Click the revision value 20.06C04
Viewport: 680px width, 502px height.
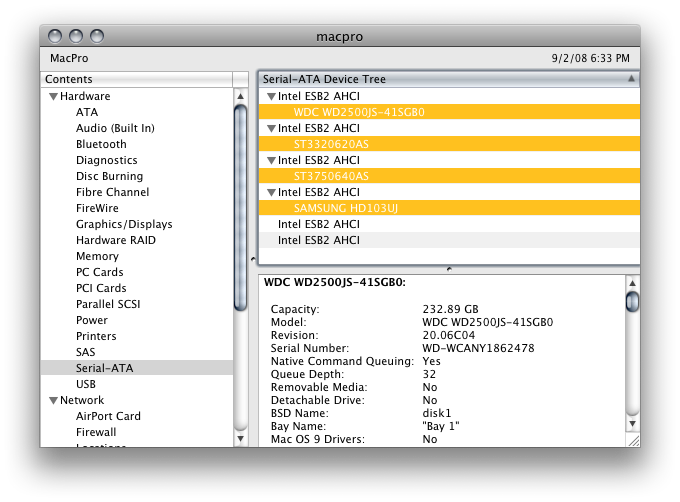pos(448,335)
